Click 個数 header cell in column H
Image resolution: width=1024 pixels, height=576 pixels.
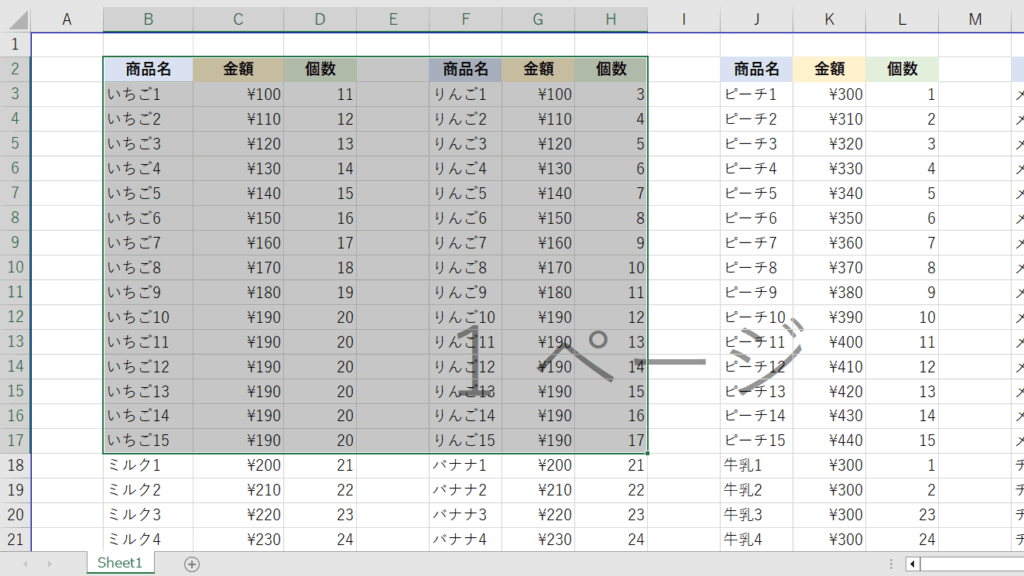tap(611, 69)
